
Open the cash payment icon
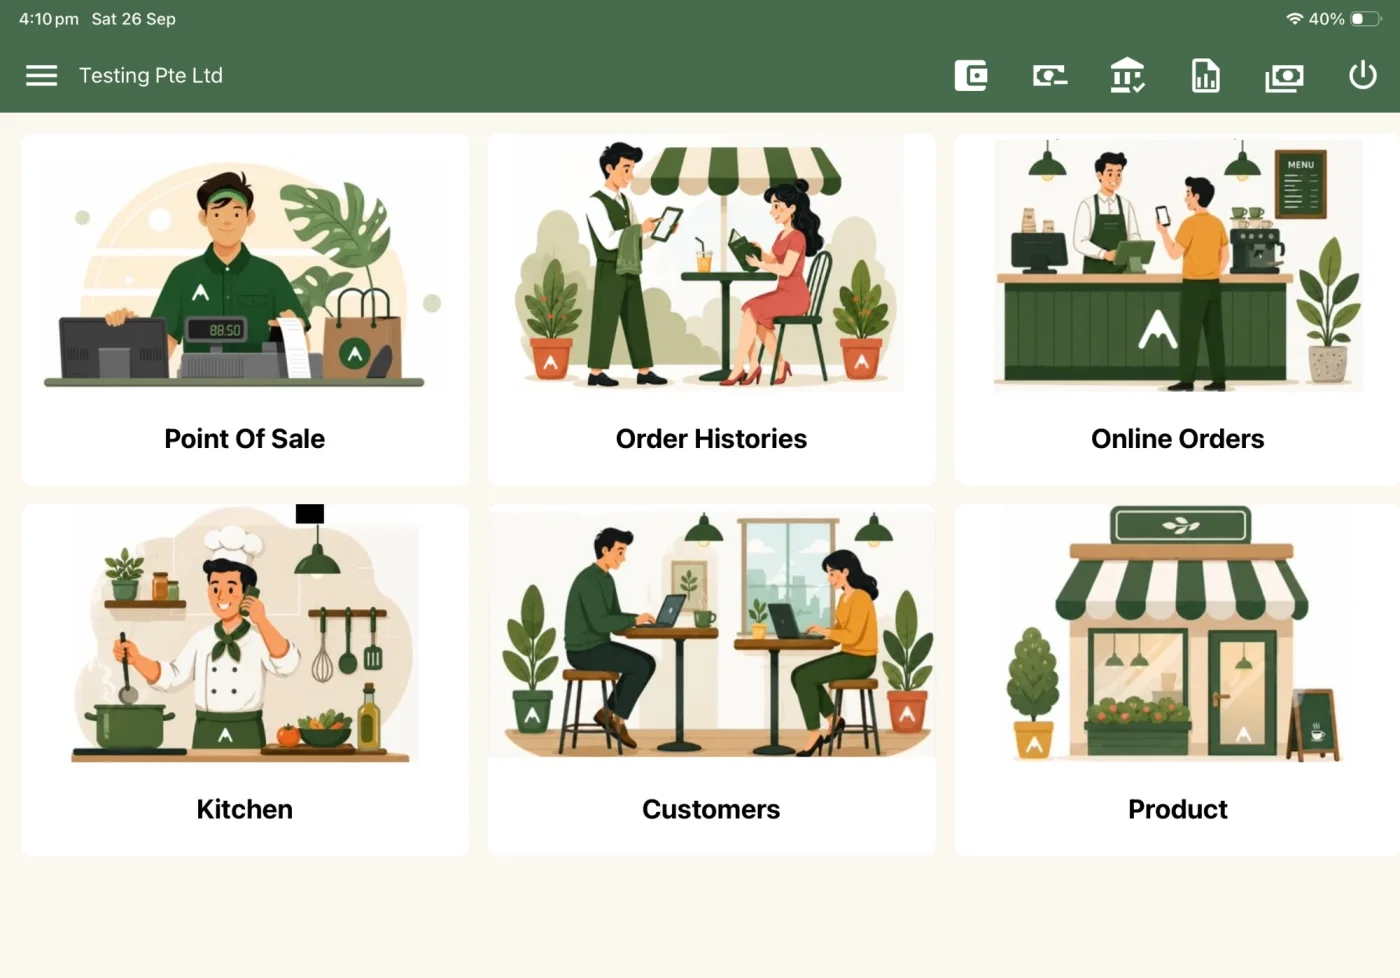1049,76
